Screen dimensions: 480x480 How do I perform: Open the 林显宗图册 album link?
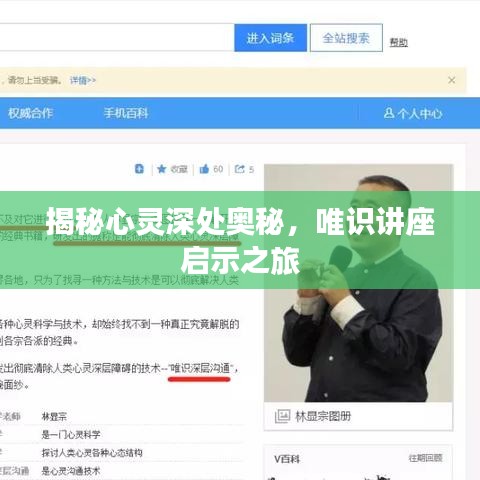323,416
